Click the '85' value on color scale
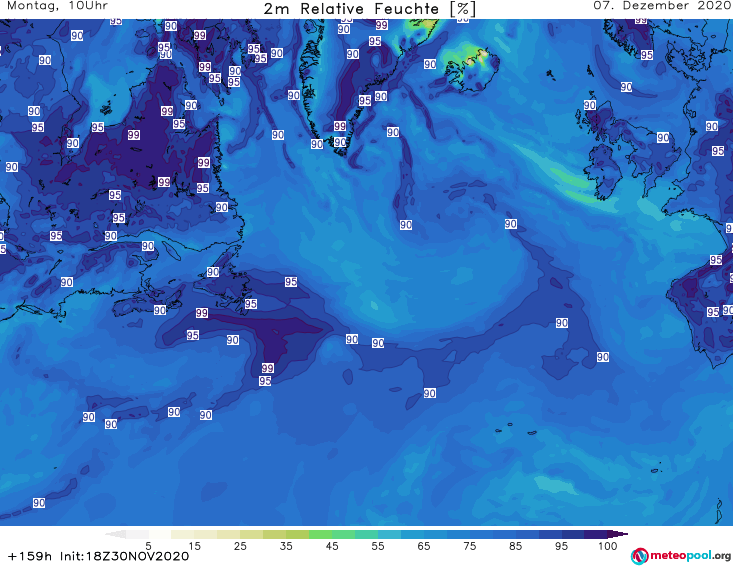 pyautogui.click(x=516, y=546)
